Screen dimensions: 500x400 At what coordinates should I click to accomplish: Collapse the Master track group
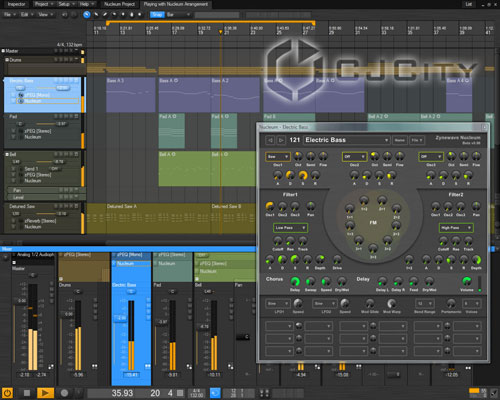(x=3, y=51)
